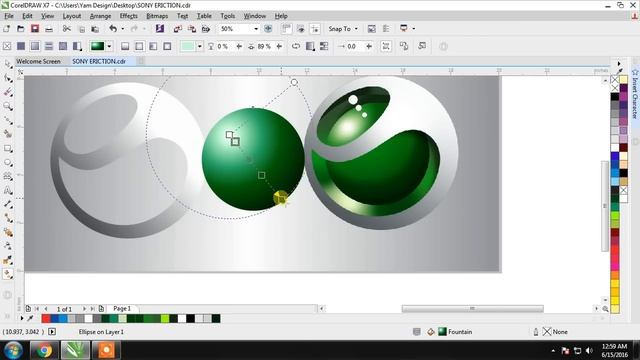Toggle Show Grid in the toolbar
The height and width of the screenshot is (360, 640).
(301, 29)
